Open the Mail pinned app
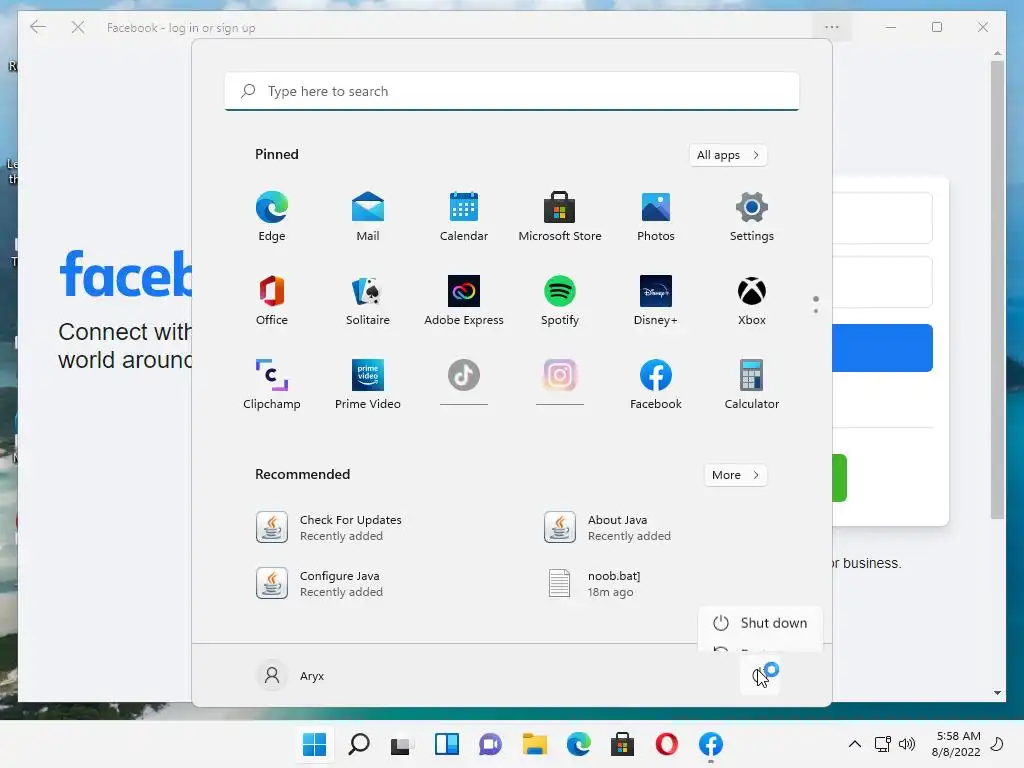 coord(368,216)
